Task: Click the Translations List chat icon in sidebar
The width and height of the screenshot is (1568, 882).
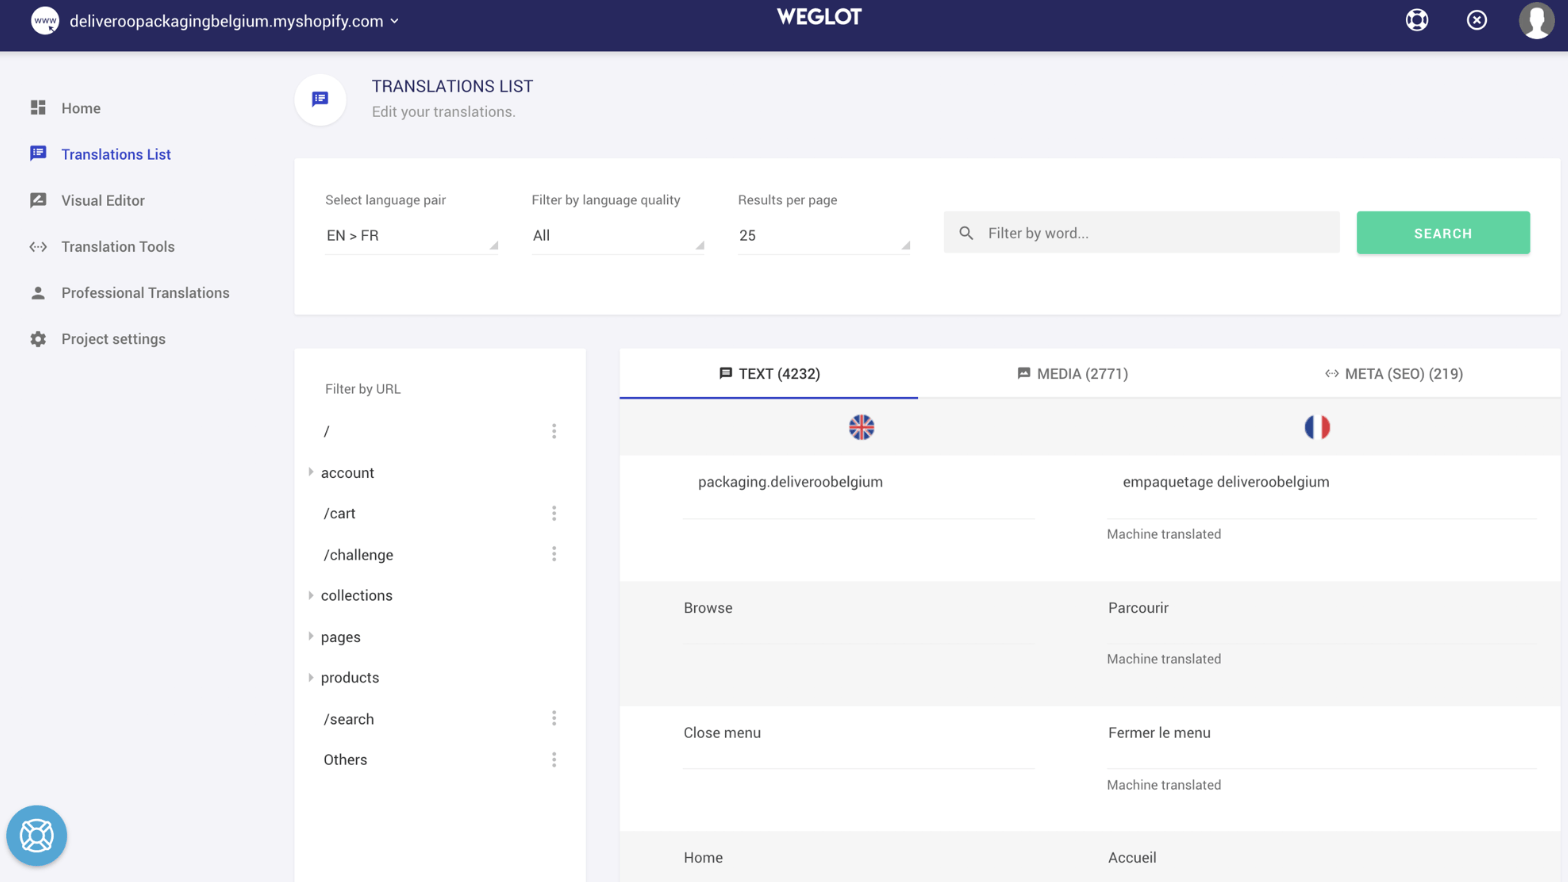Action: [x=38, y=153]
